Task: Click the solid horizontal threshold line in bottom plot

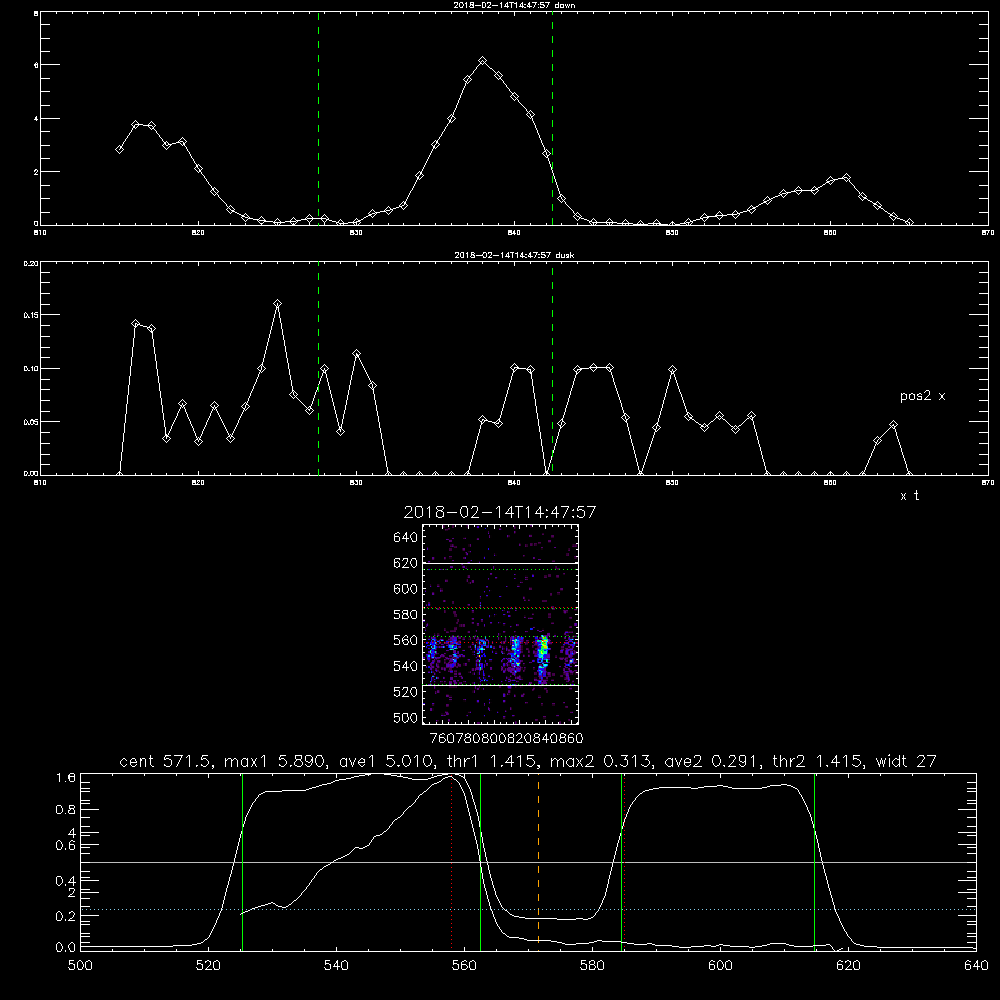Action: tap(528, 862)
